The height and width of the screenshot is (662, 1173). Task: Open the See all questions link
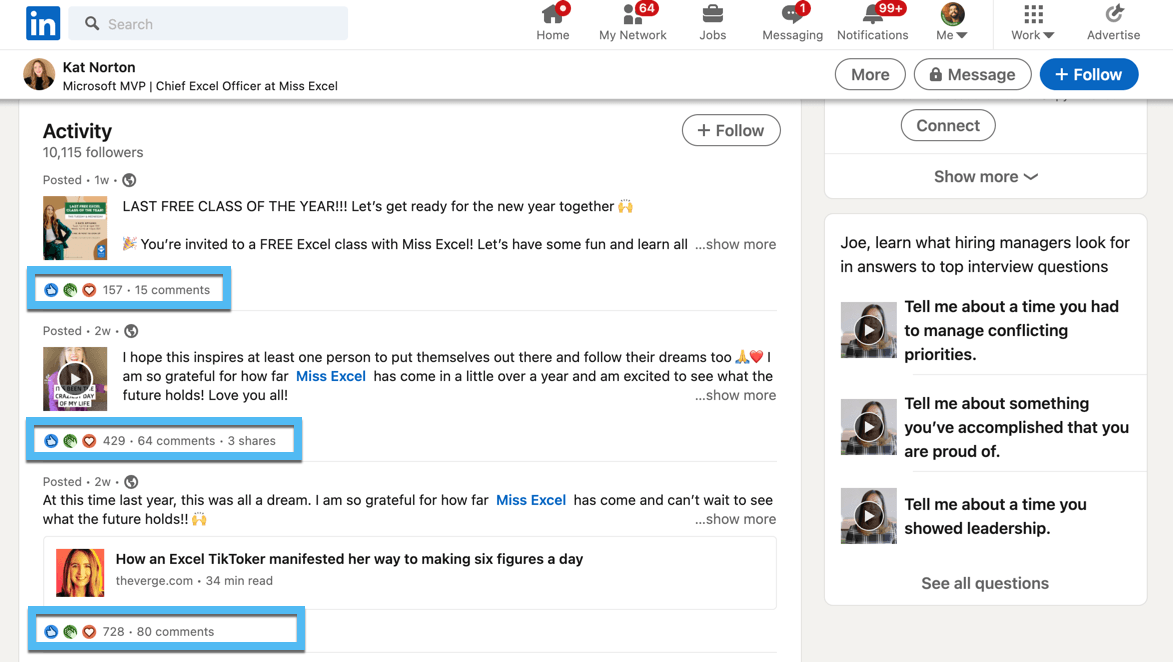click(984, 584)
